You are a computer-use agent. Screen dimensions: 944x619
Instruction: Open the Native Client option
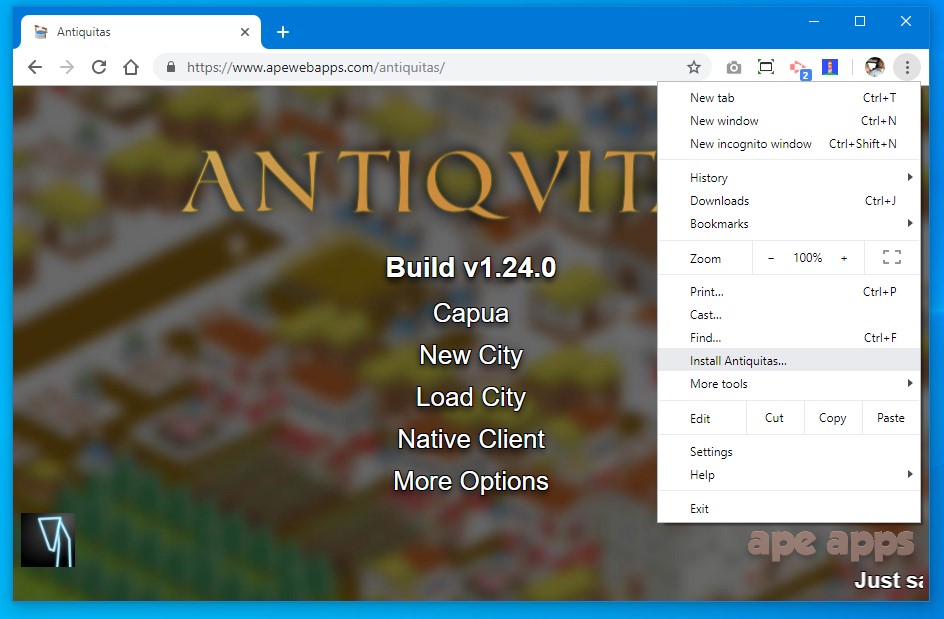pos(471,439)
